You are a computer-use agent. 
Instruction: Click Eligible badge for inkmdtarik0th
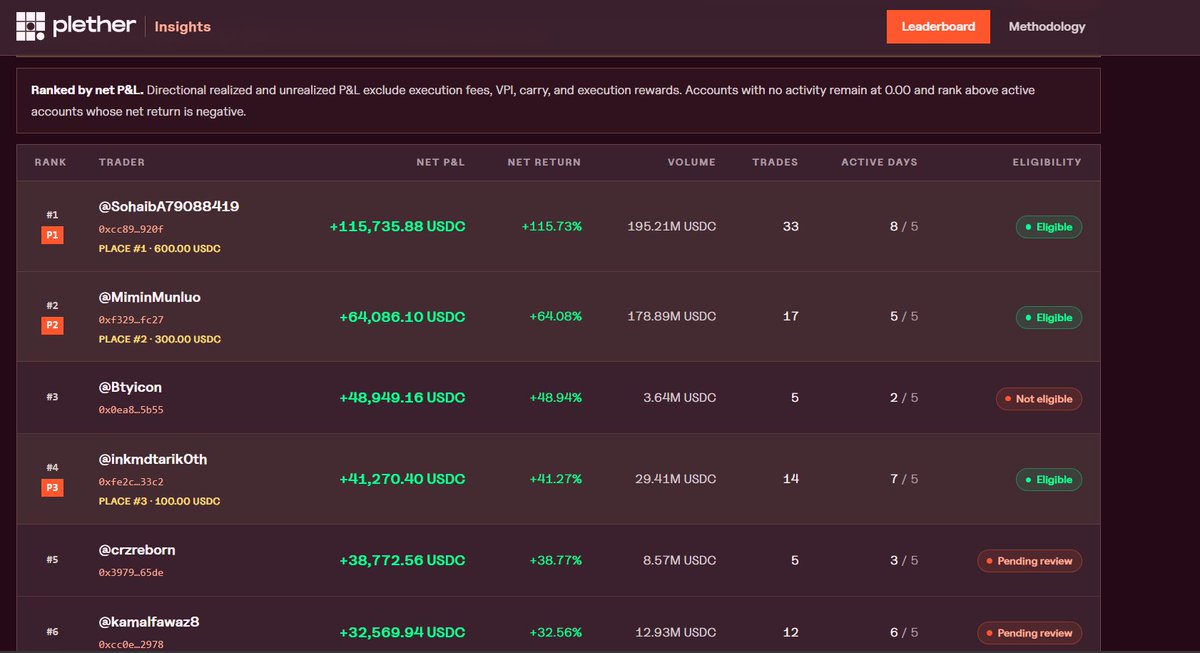coord(1049,480)
